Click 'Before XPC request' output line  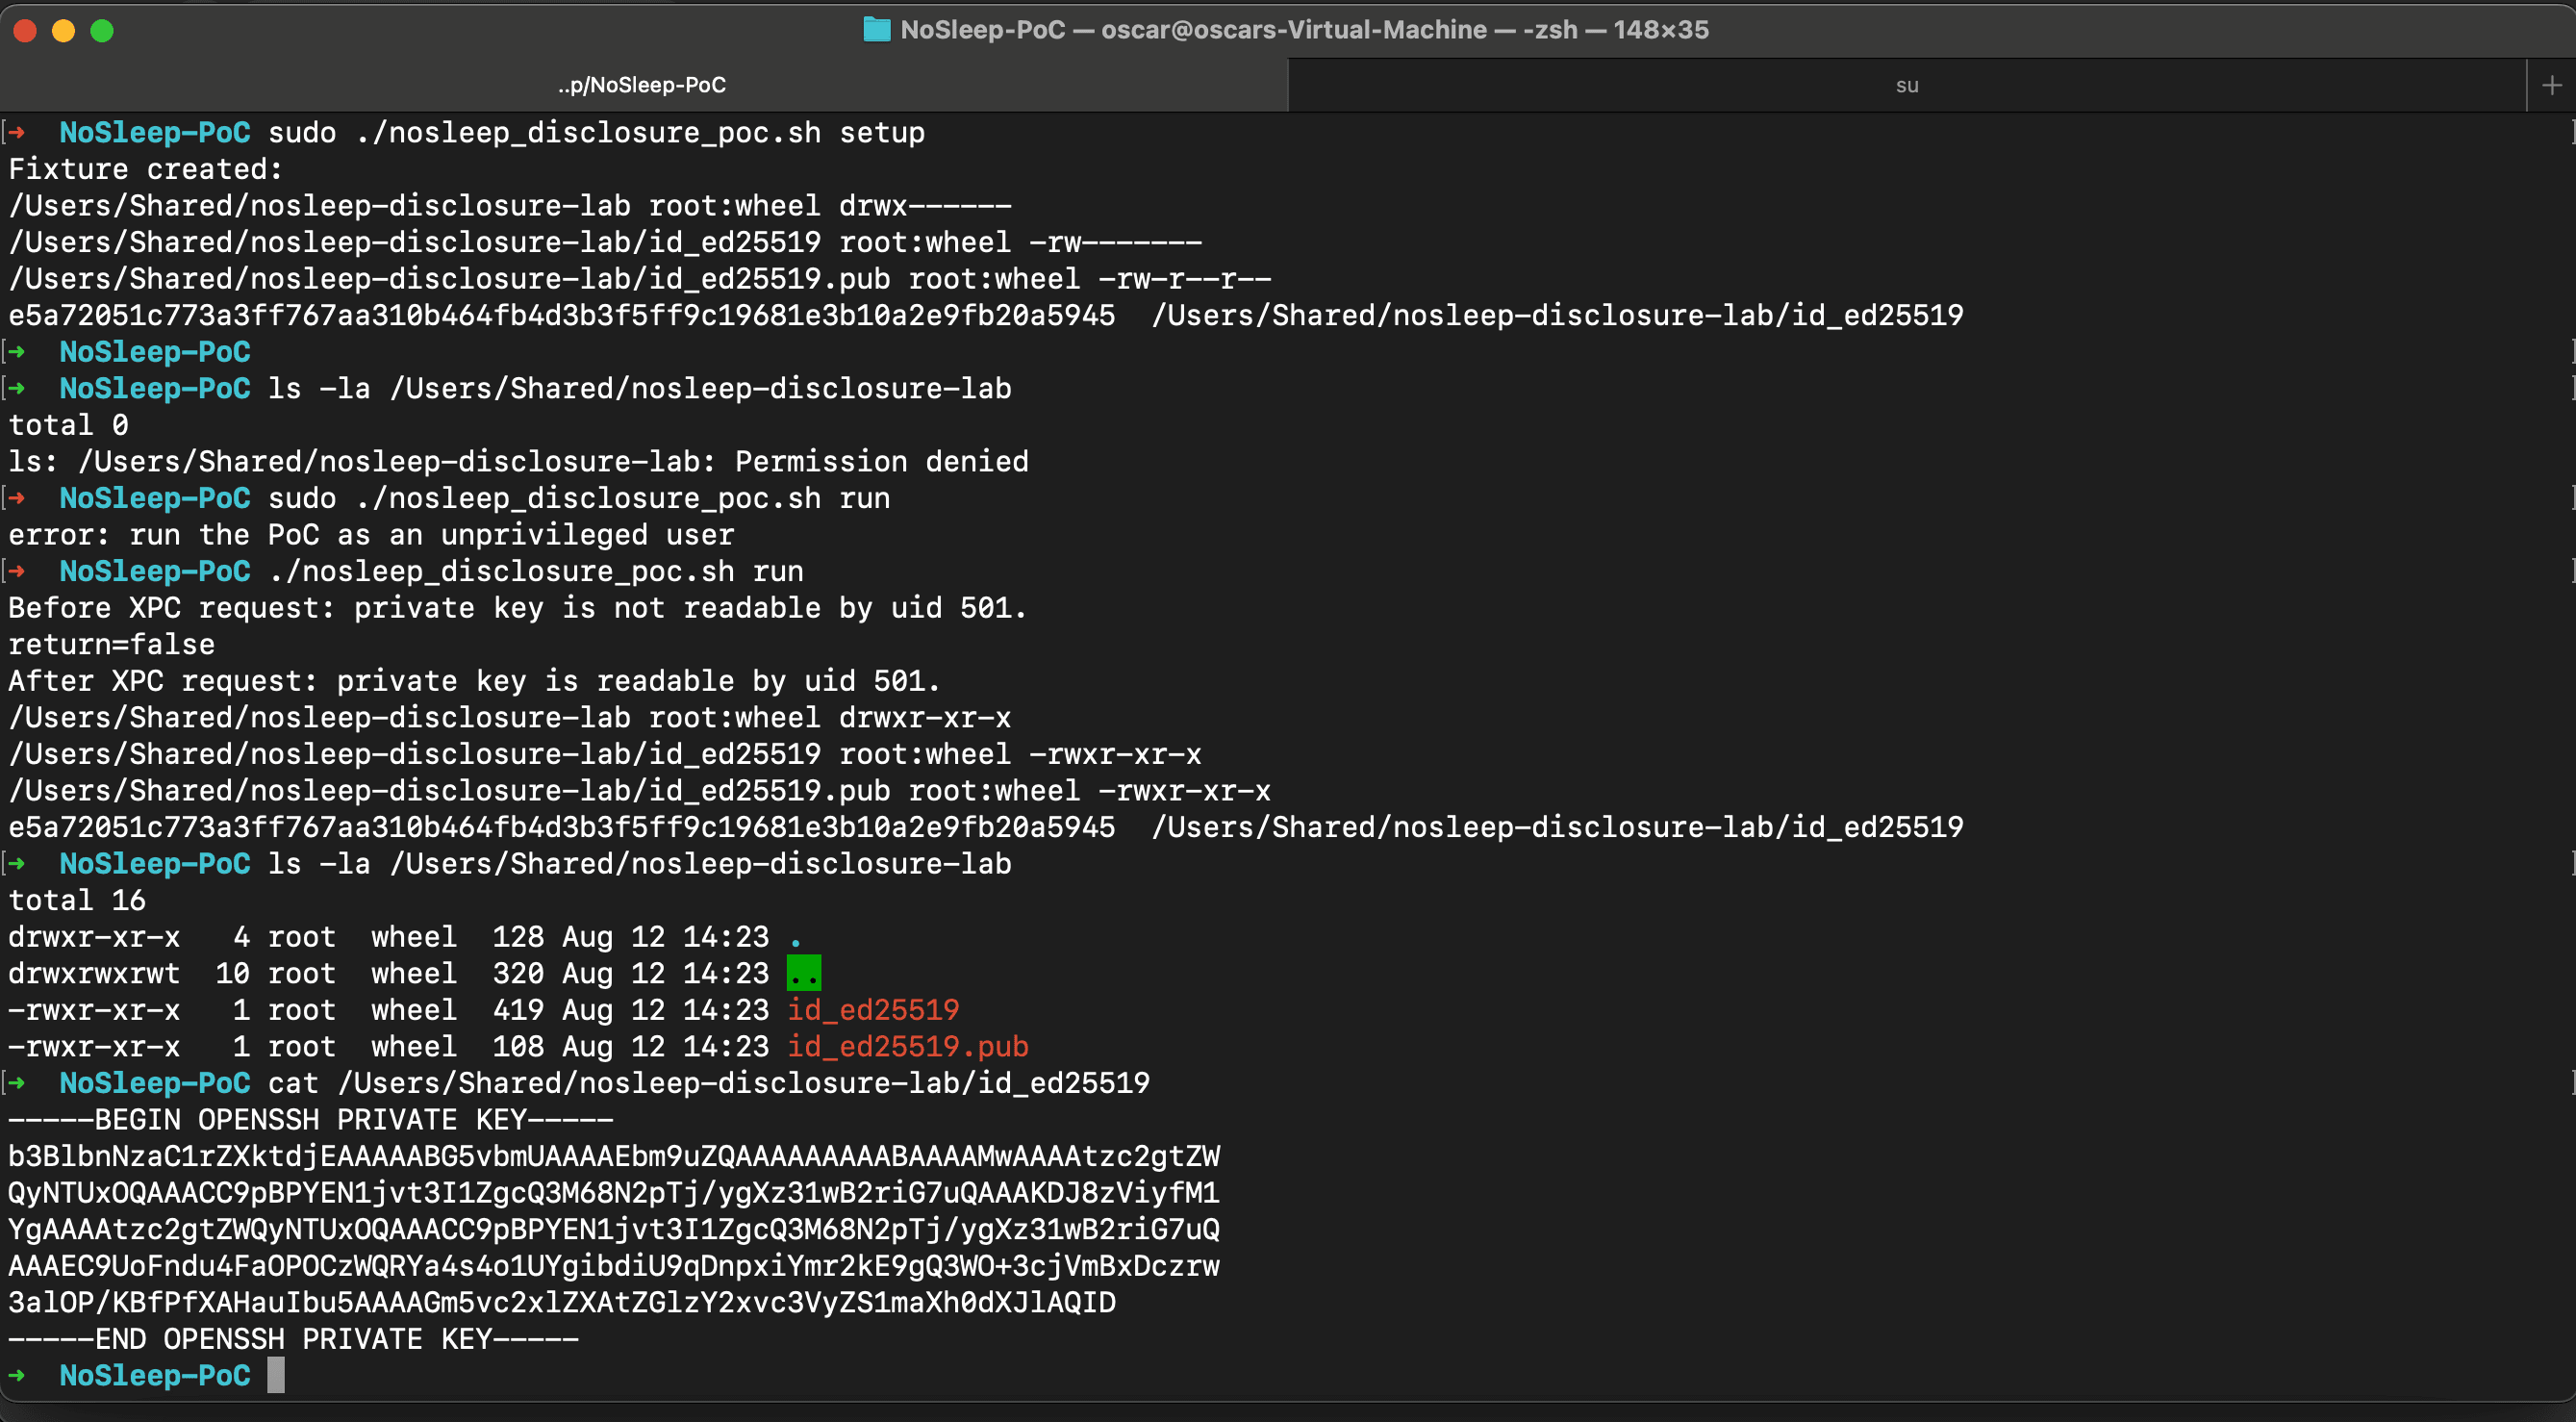[518, 607]
